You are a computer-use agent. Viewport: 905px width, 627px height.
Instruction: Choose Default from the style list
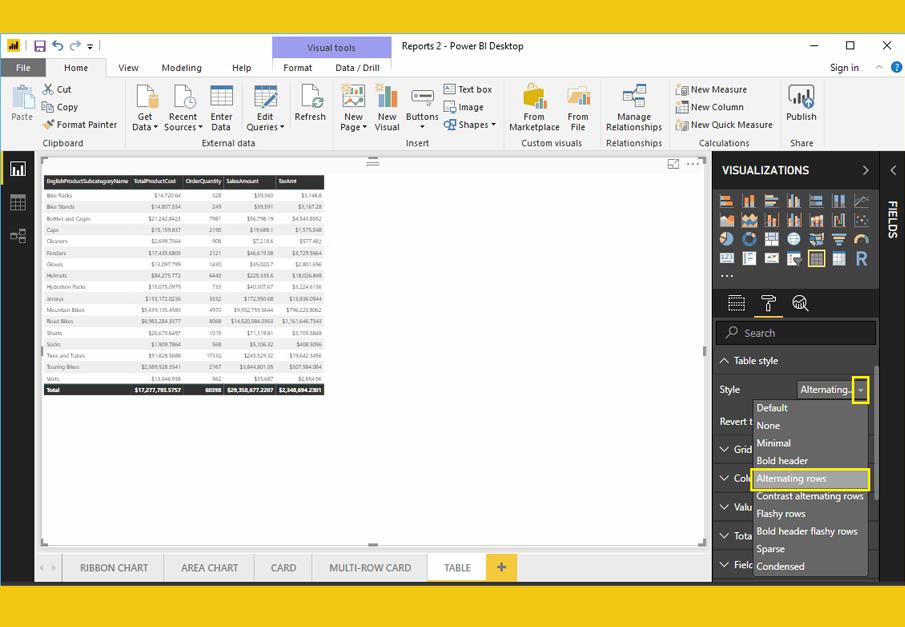pos(810,408)
